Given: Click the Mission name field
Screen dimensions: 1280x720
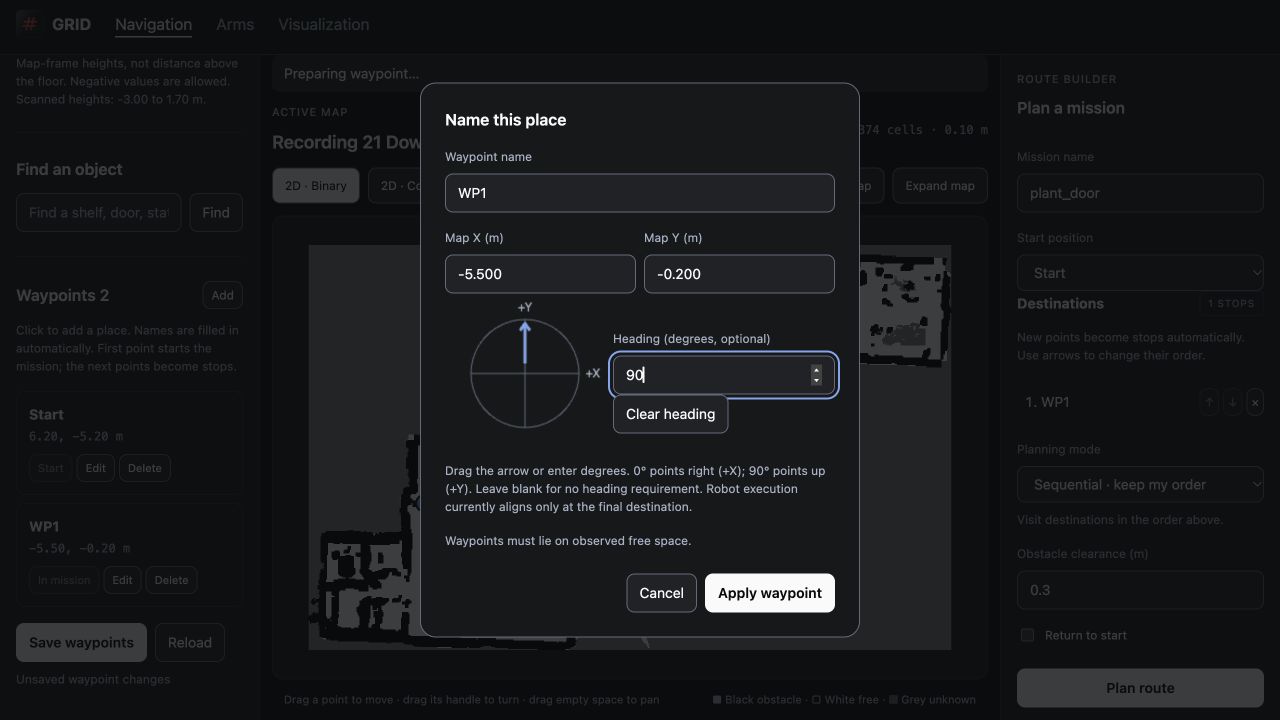Looking at the screenshot, I should point(1140,193).
